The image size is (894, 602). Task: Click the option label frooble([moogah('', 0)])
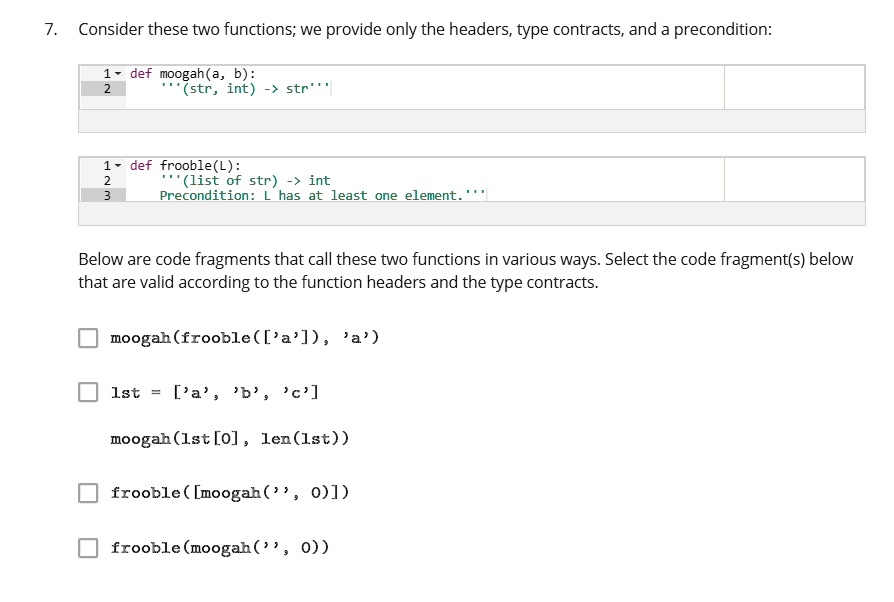point(229,493)
